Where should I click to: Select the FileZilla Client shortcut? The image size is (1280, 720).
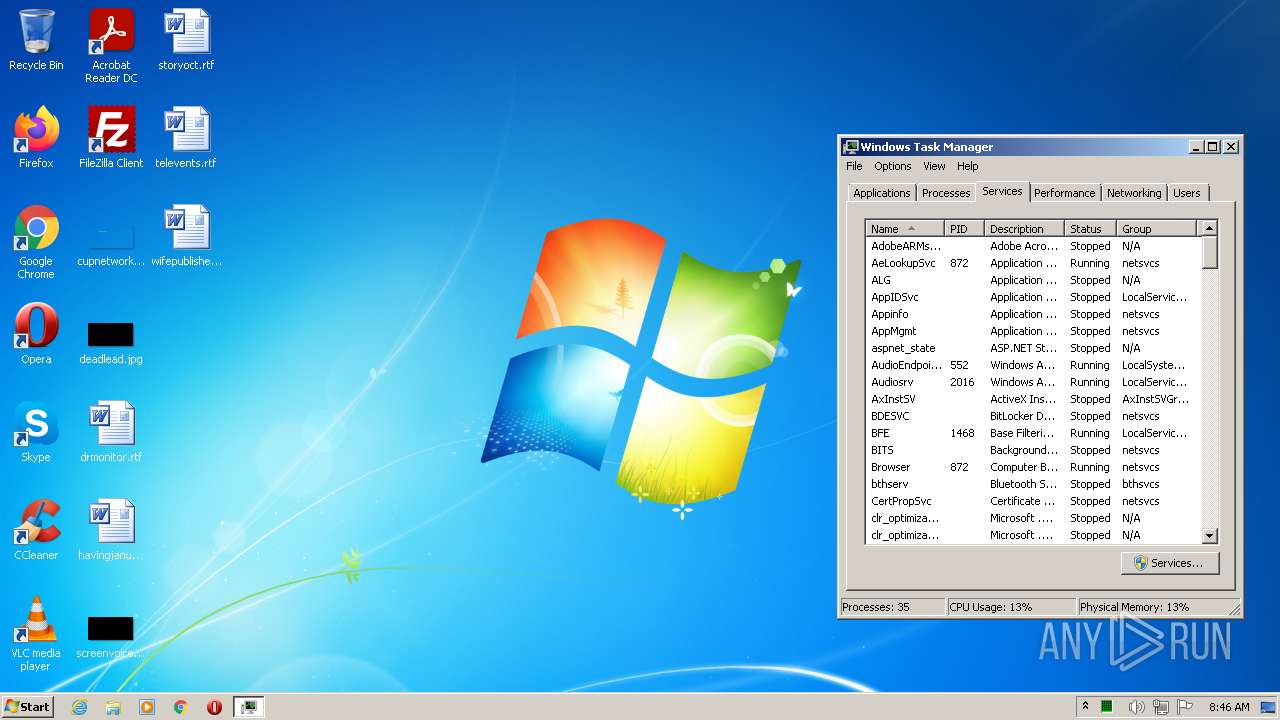(x=111, y=138)
